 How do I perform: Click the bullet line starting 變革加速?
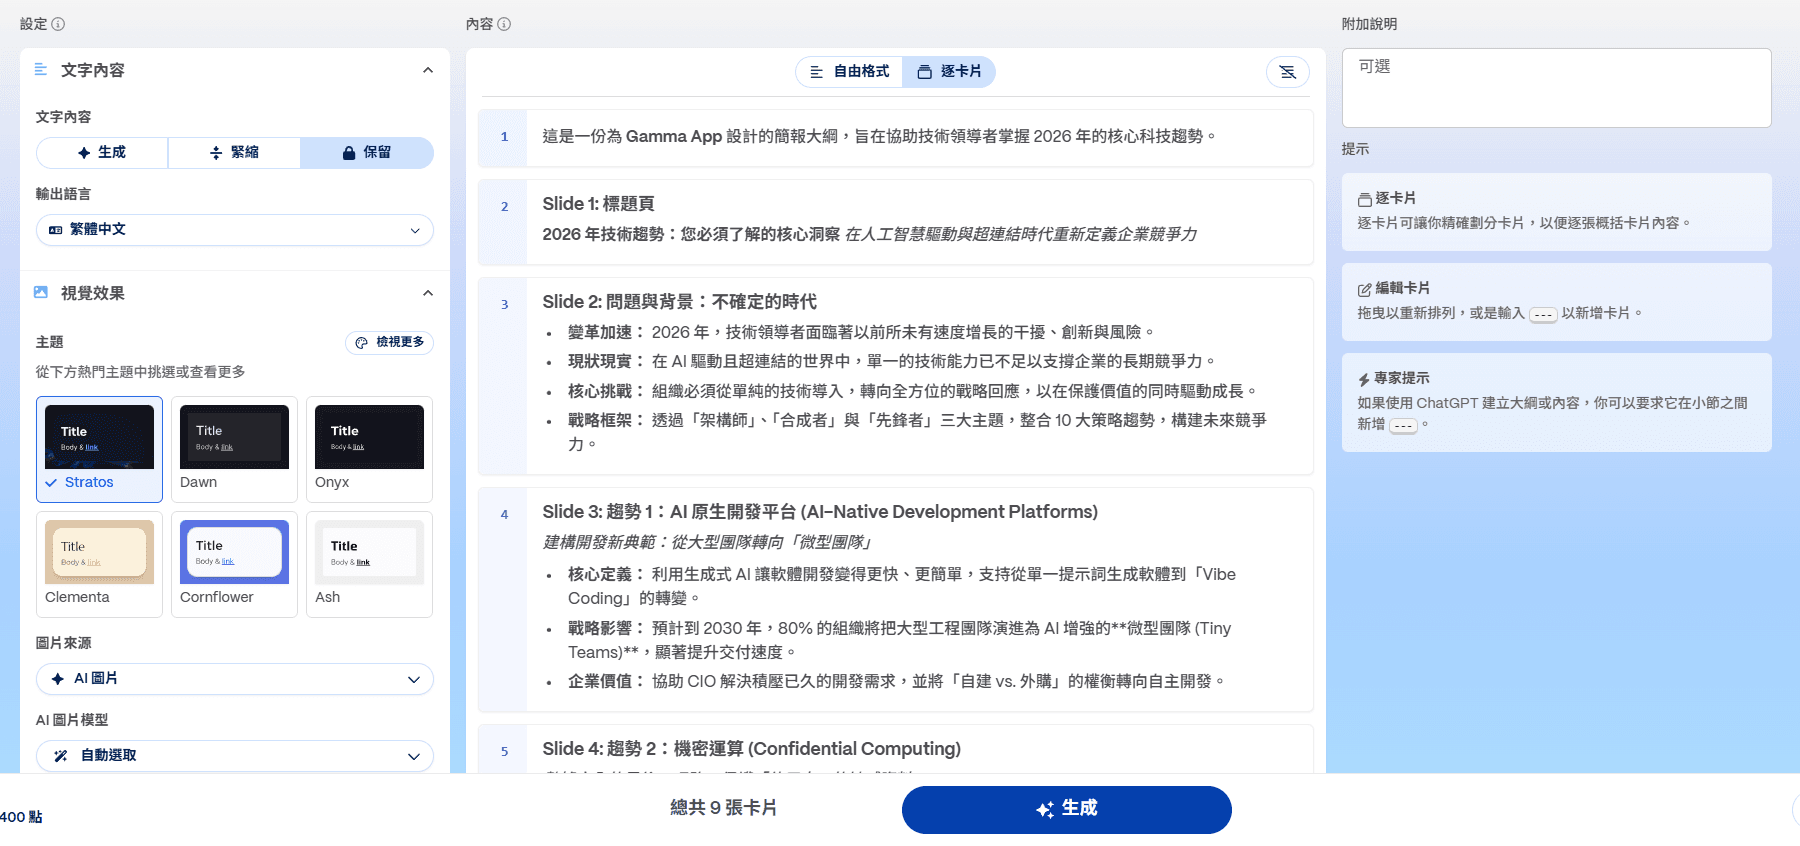(x=862, y=332)
